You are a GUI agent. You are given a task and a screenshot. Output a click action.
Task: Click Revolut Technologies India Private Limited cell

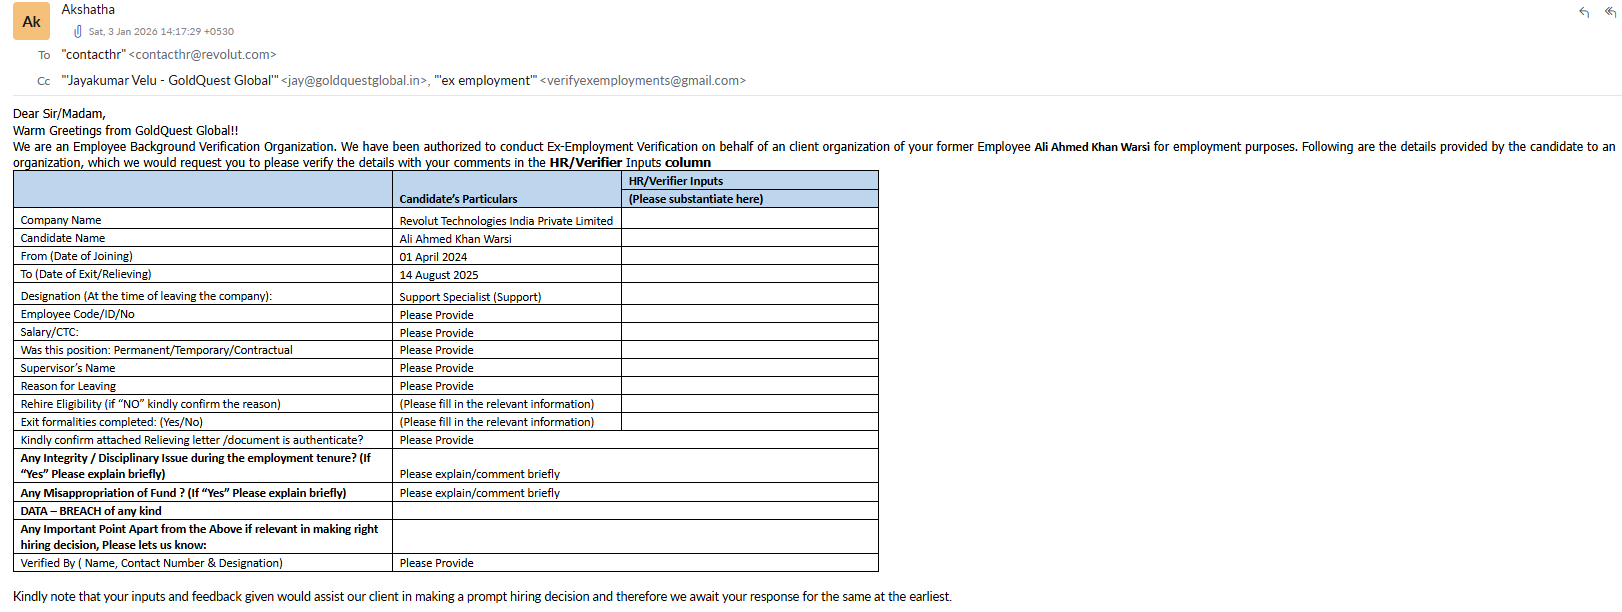tap(506, 221)
